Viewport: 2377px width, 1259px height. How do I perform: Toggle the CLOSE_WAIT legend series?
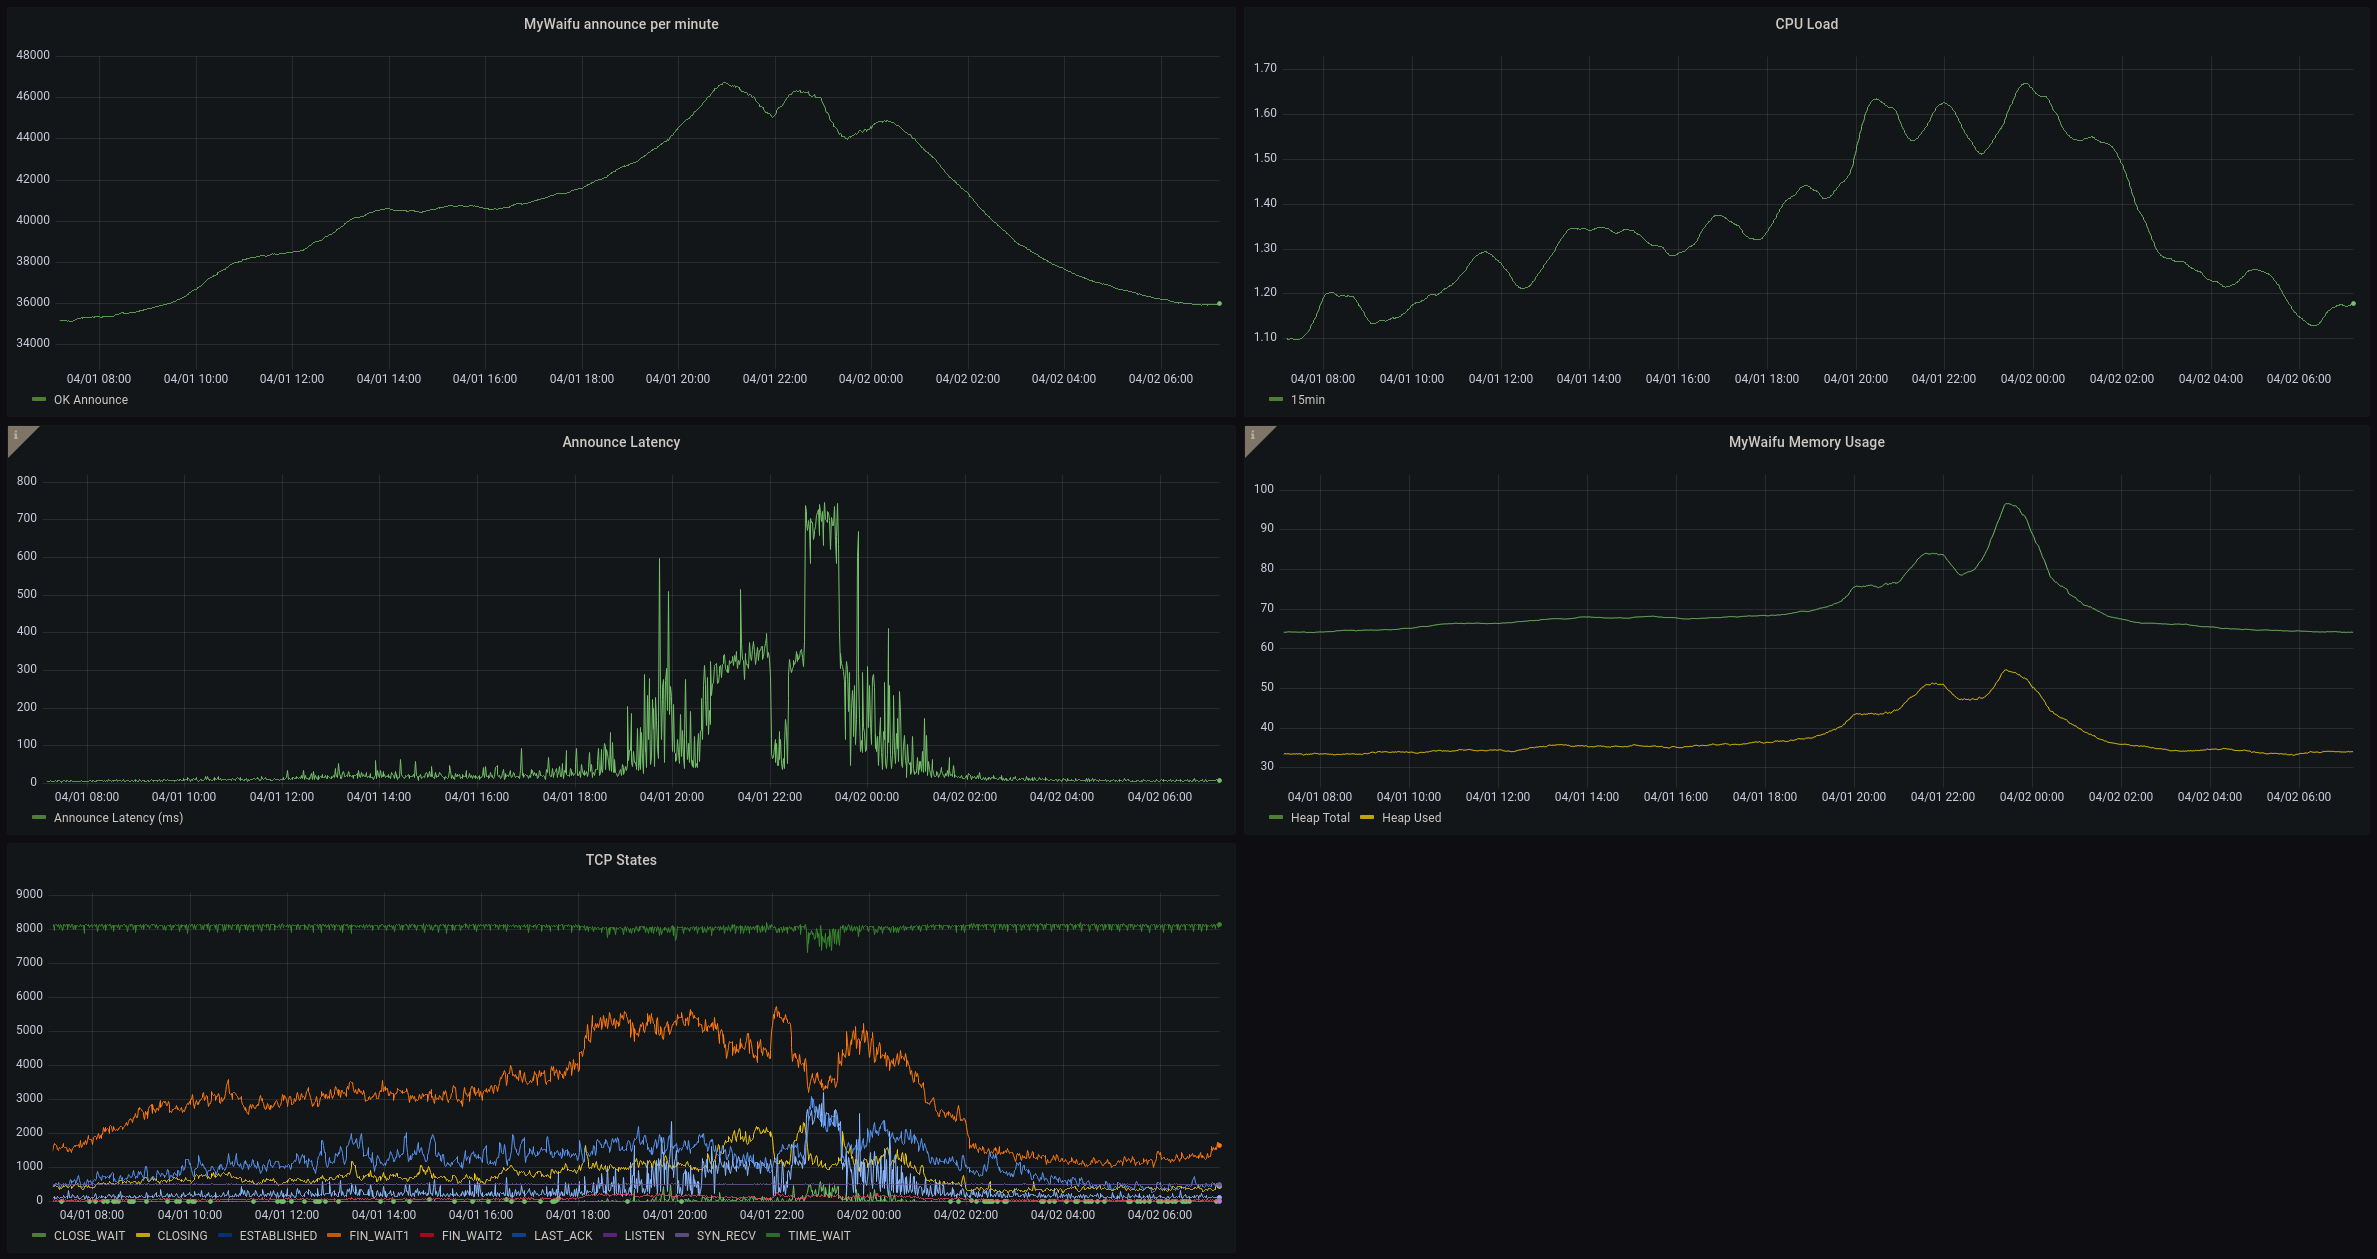(90, 1236)
